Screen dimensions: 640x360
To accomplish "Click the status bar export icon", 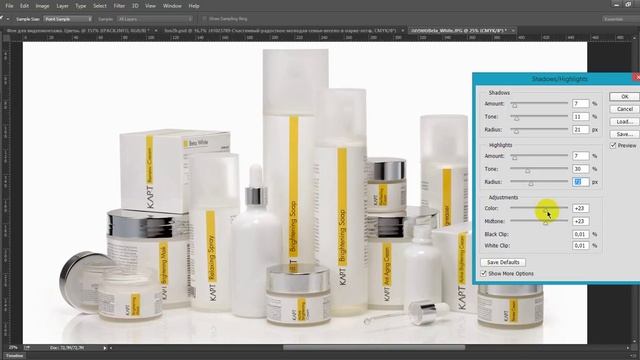I will coord(27,348).
